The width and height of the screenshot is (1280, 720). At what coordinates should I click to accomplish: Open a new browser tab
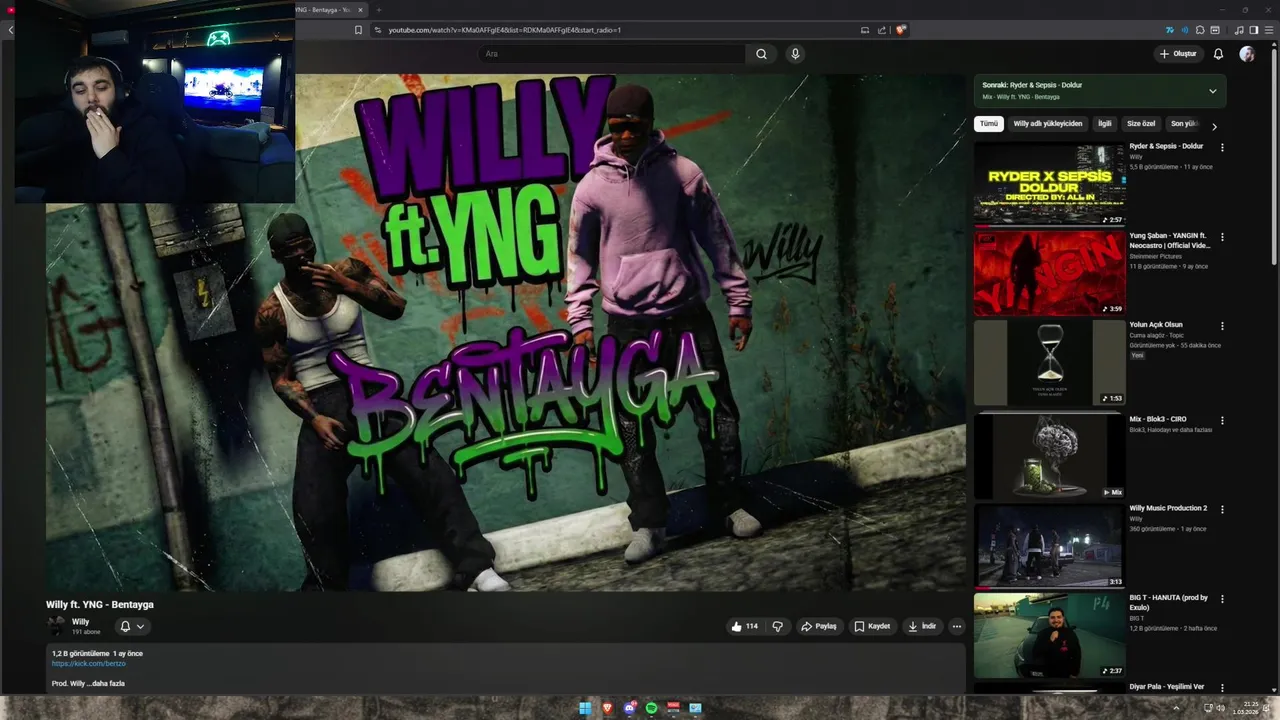[378, 10]
